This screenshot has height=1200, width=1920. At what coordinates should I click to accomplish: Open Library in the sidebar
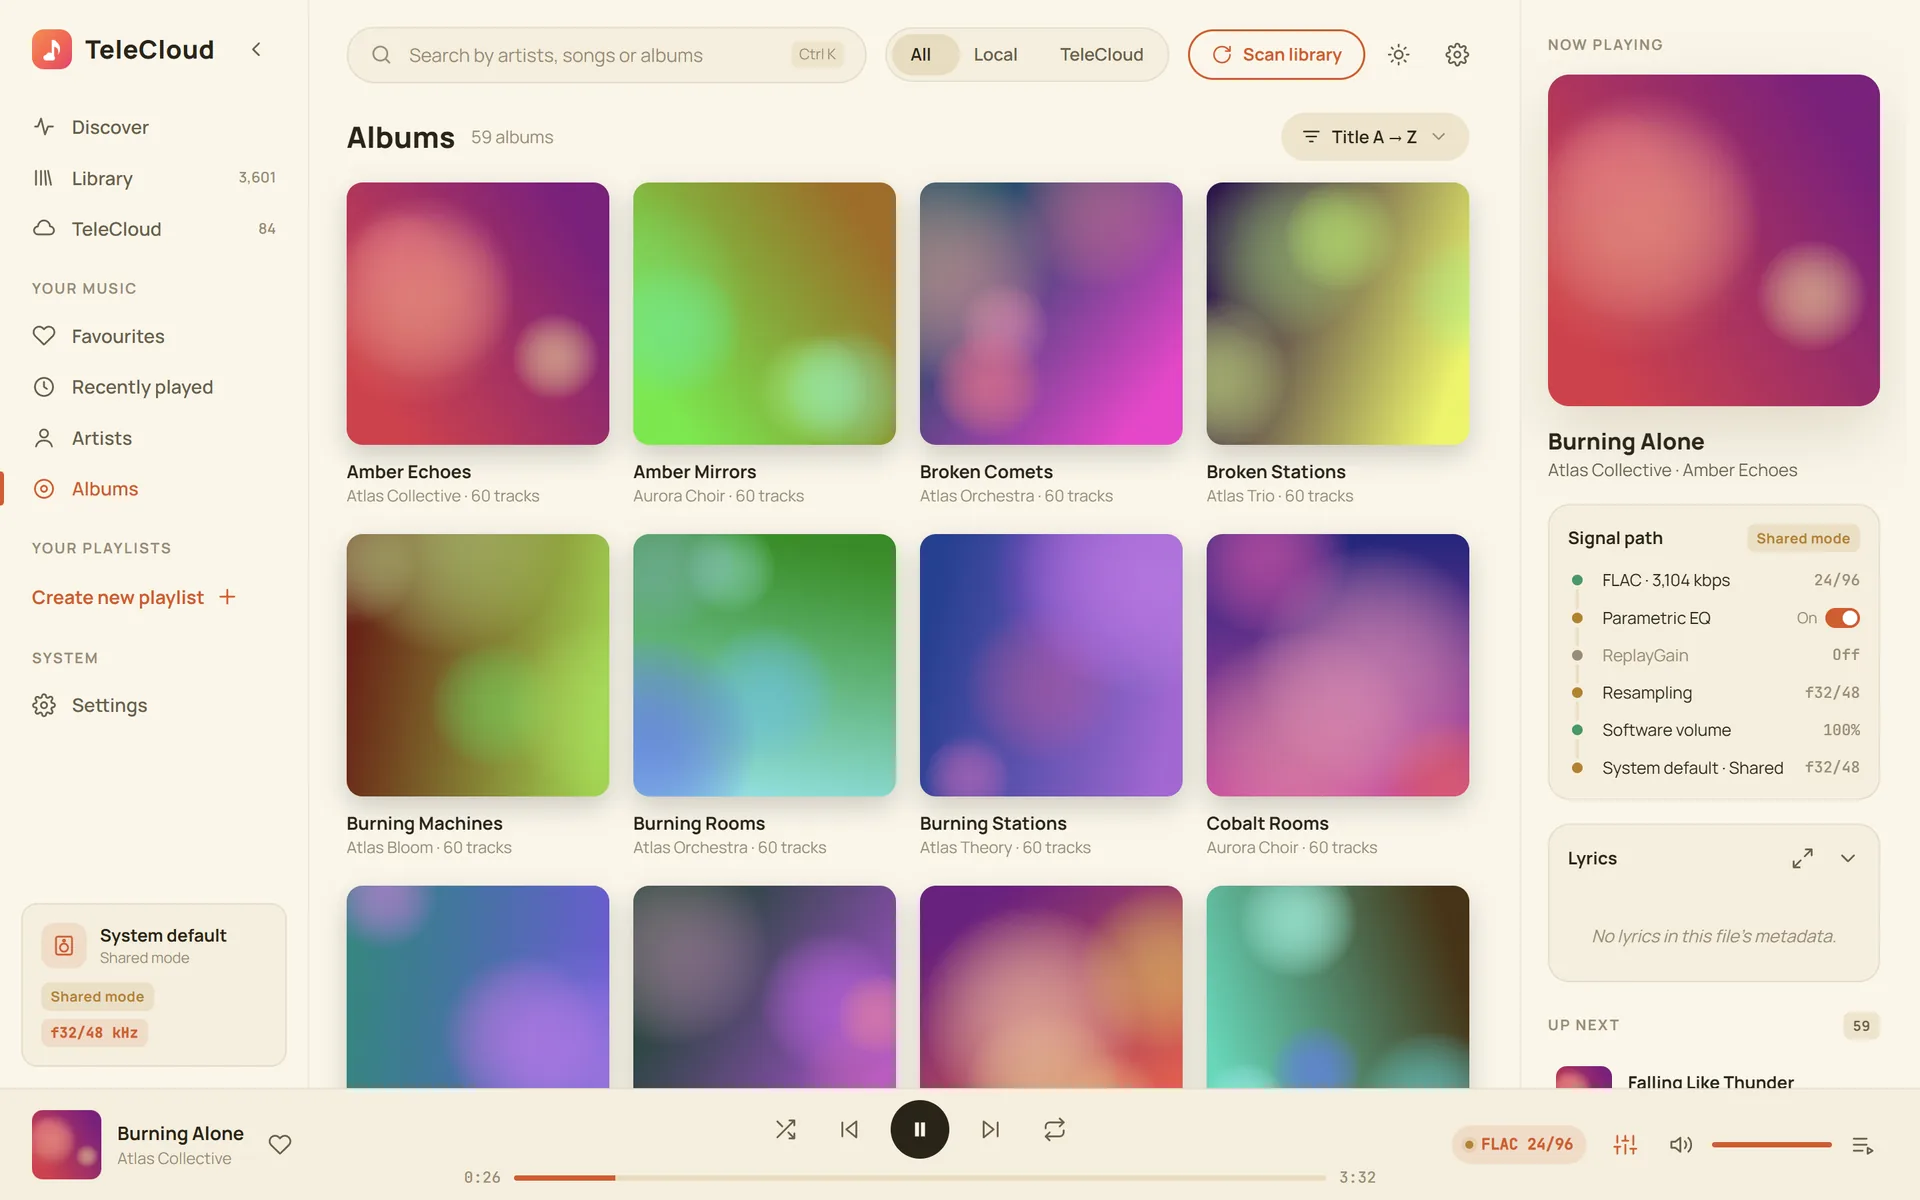pyautogui.click(x=154, y=178)
